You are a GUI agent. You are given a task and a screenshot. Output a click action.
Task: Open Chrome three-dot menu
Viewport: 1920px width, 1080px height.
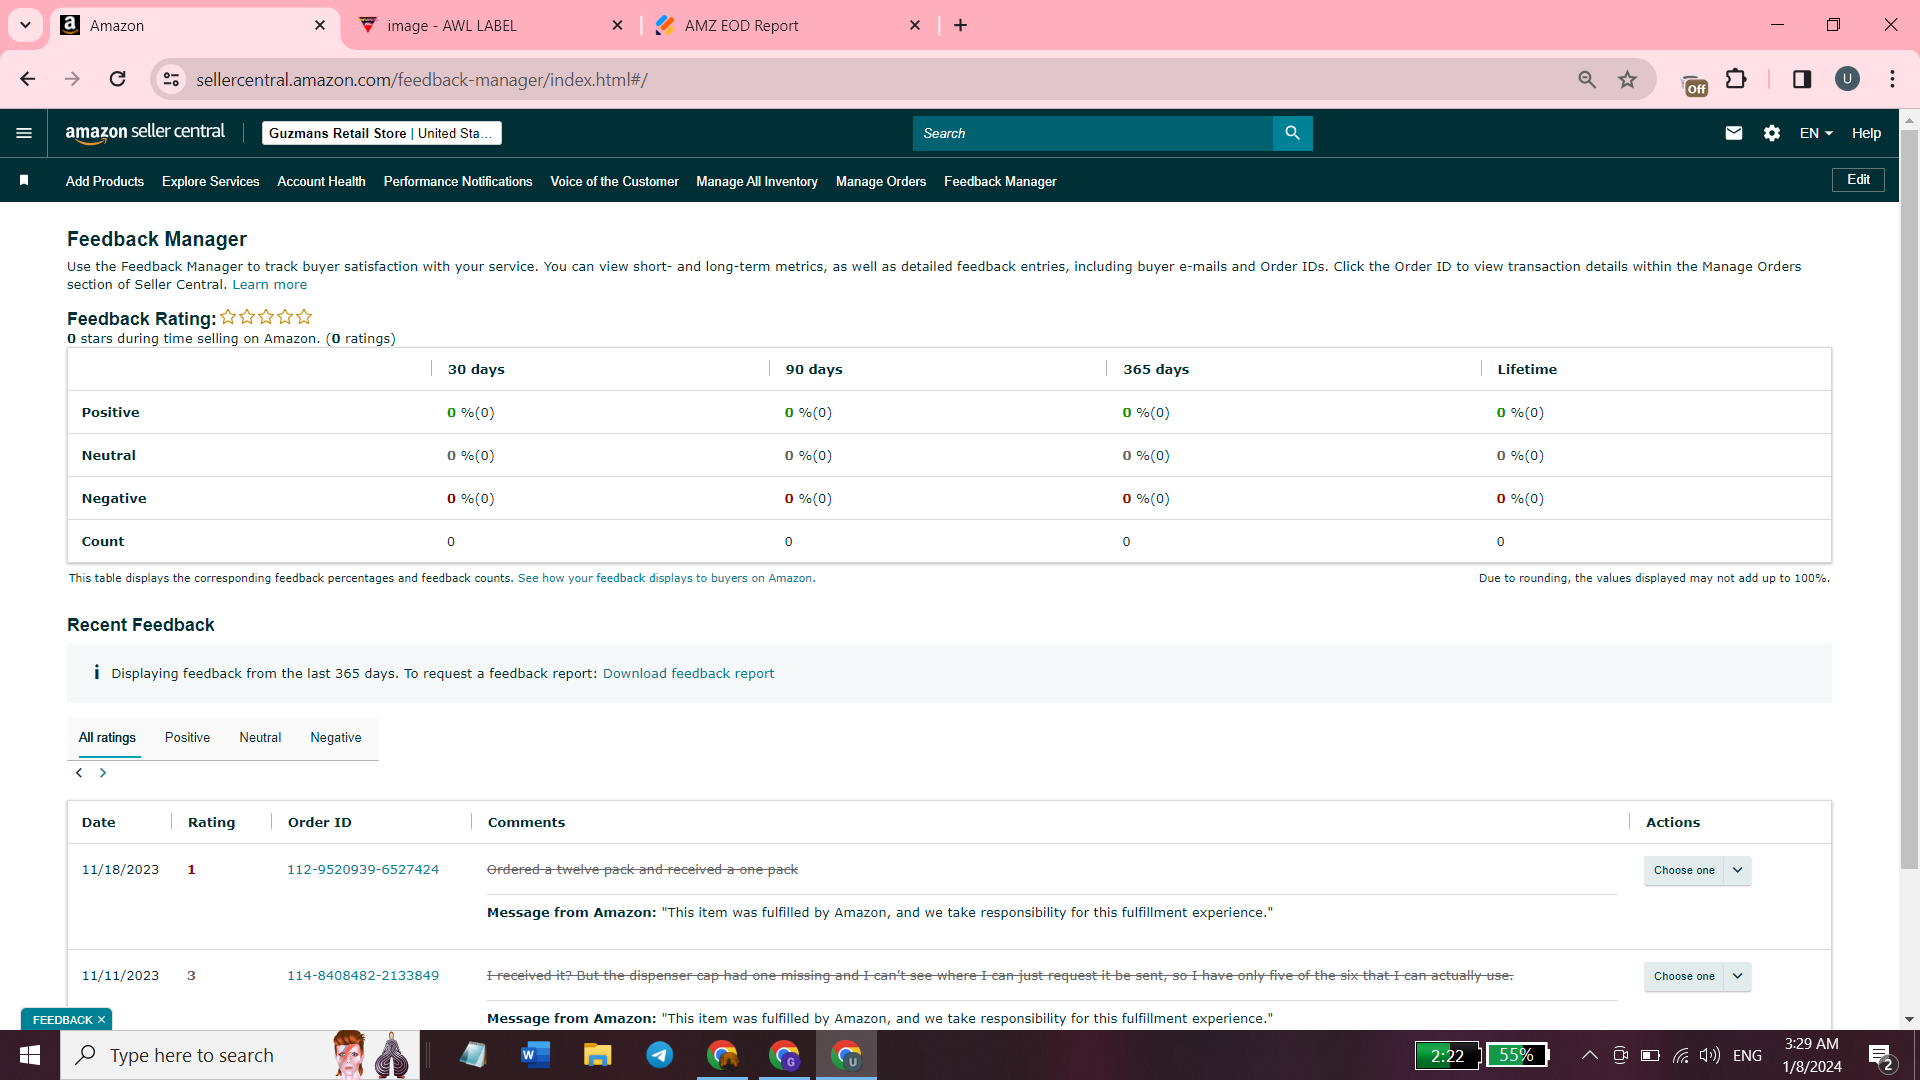click(1892, 79)
